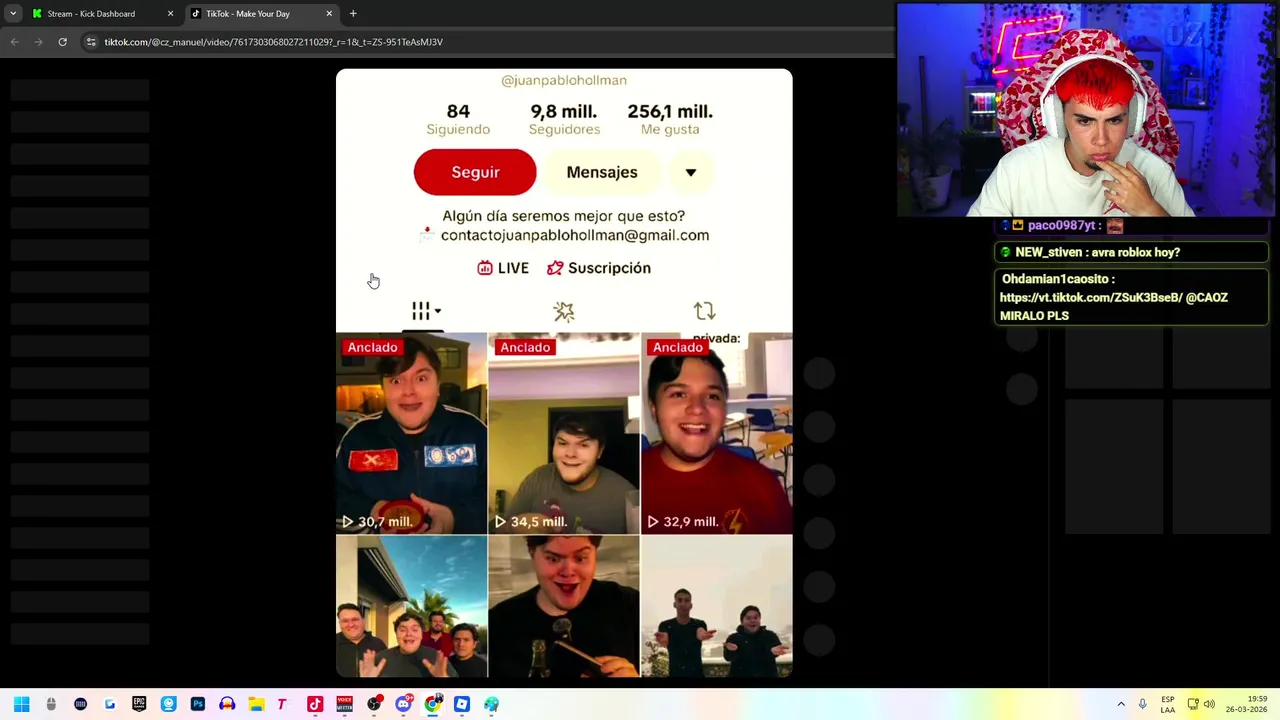The width and height of the screenshot is (1280, 720).
Task: Open Voicemeeter from the taskbar
Action: coord(344,704)
